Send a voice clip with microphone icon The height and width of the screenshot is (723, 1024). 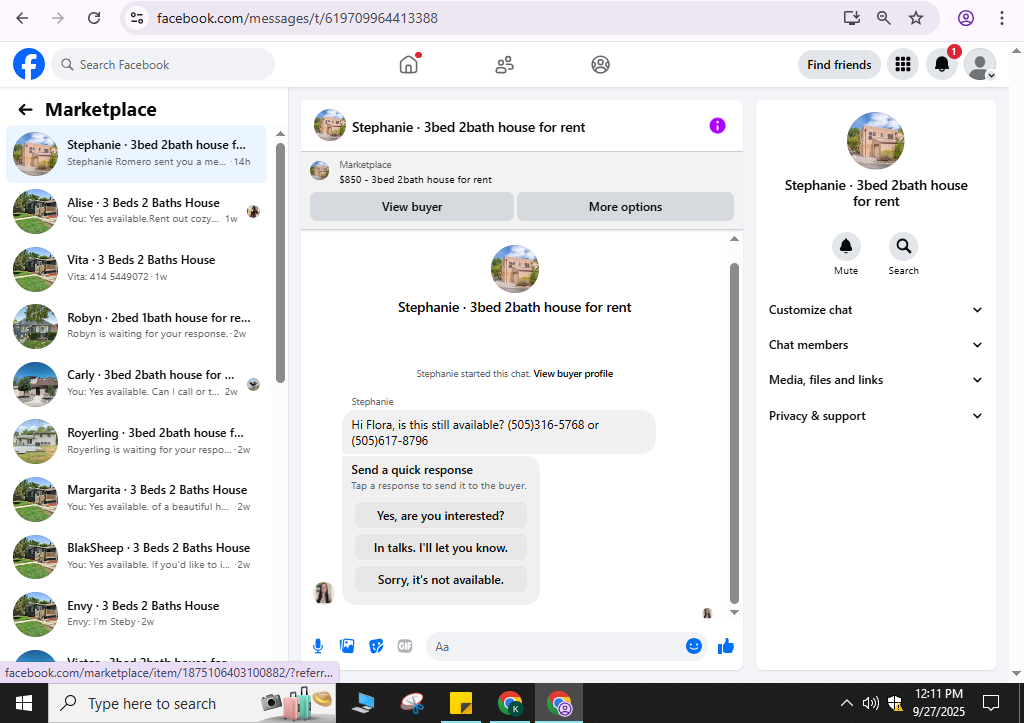[x=318, y=646]
